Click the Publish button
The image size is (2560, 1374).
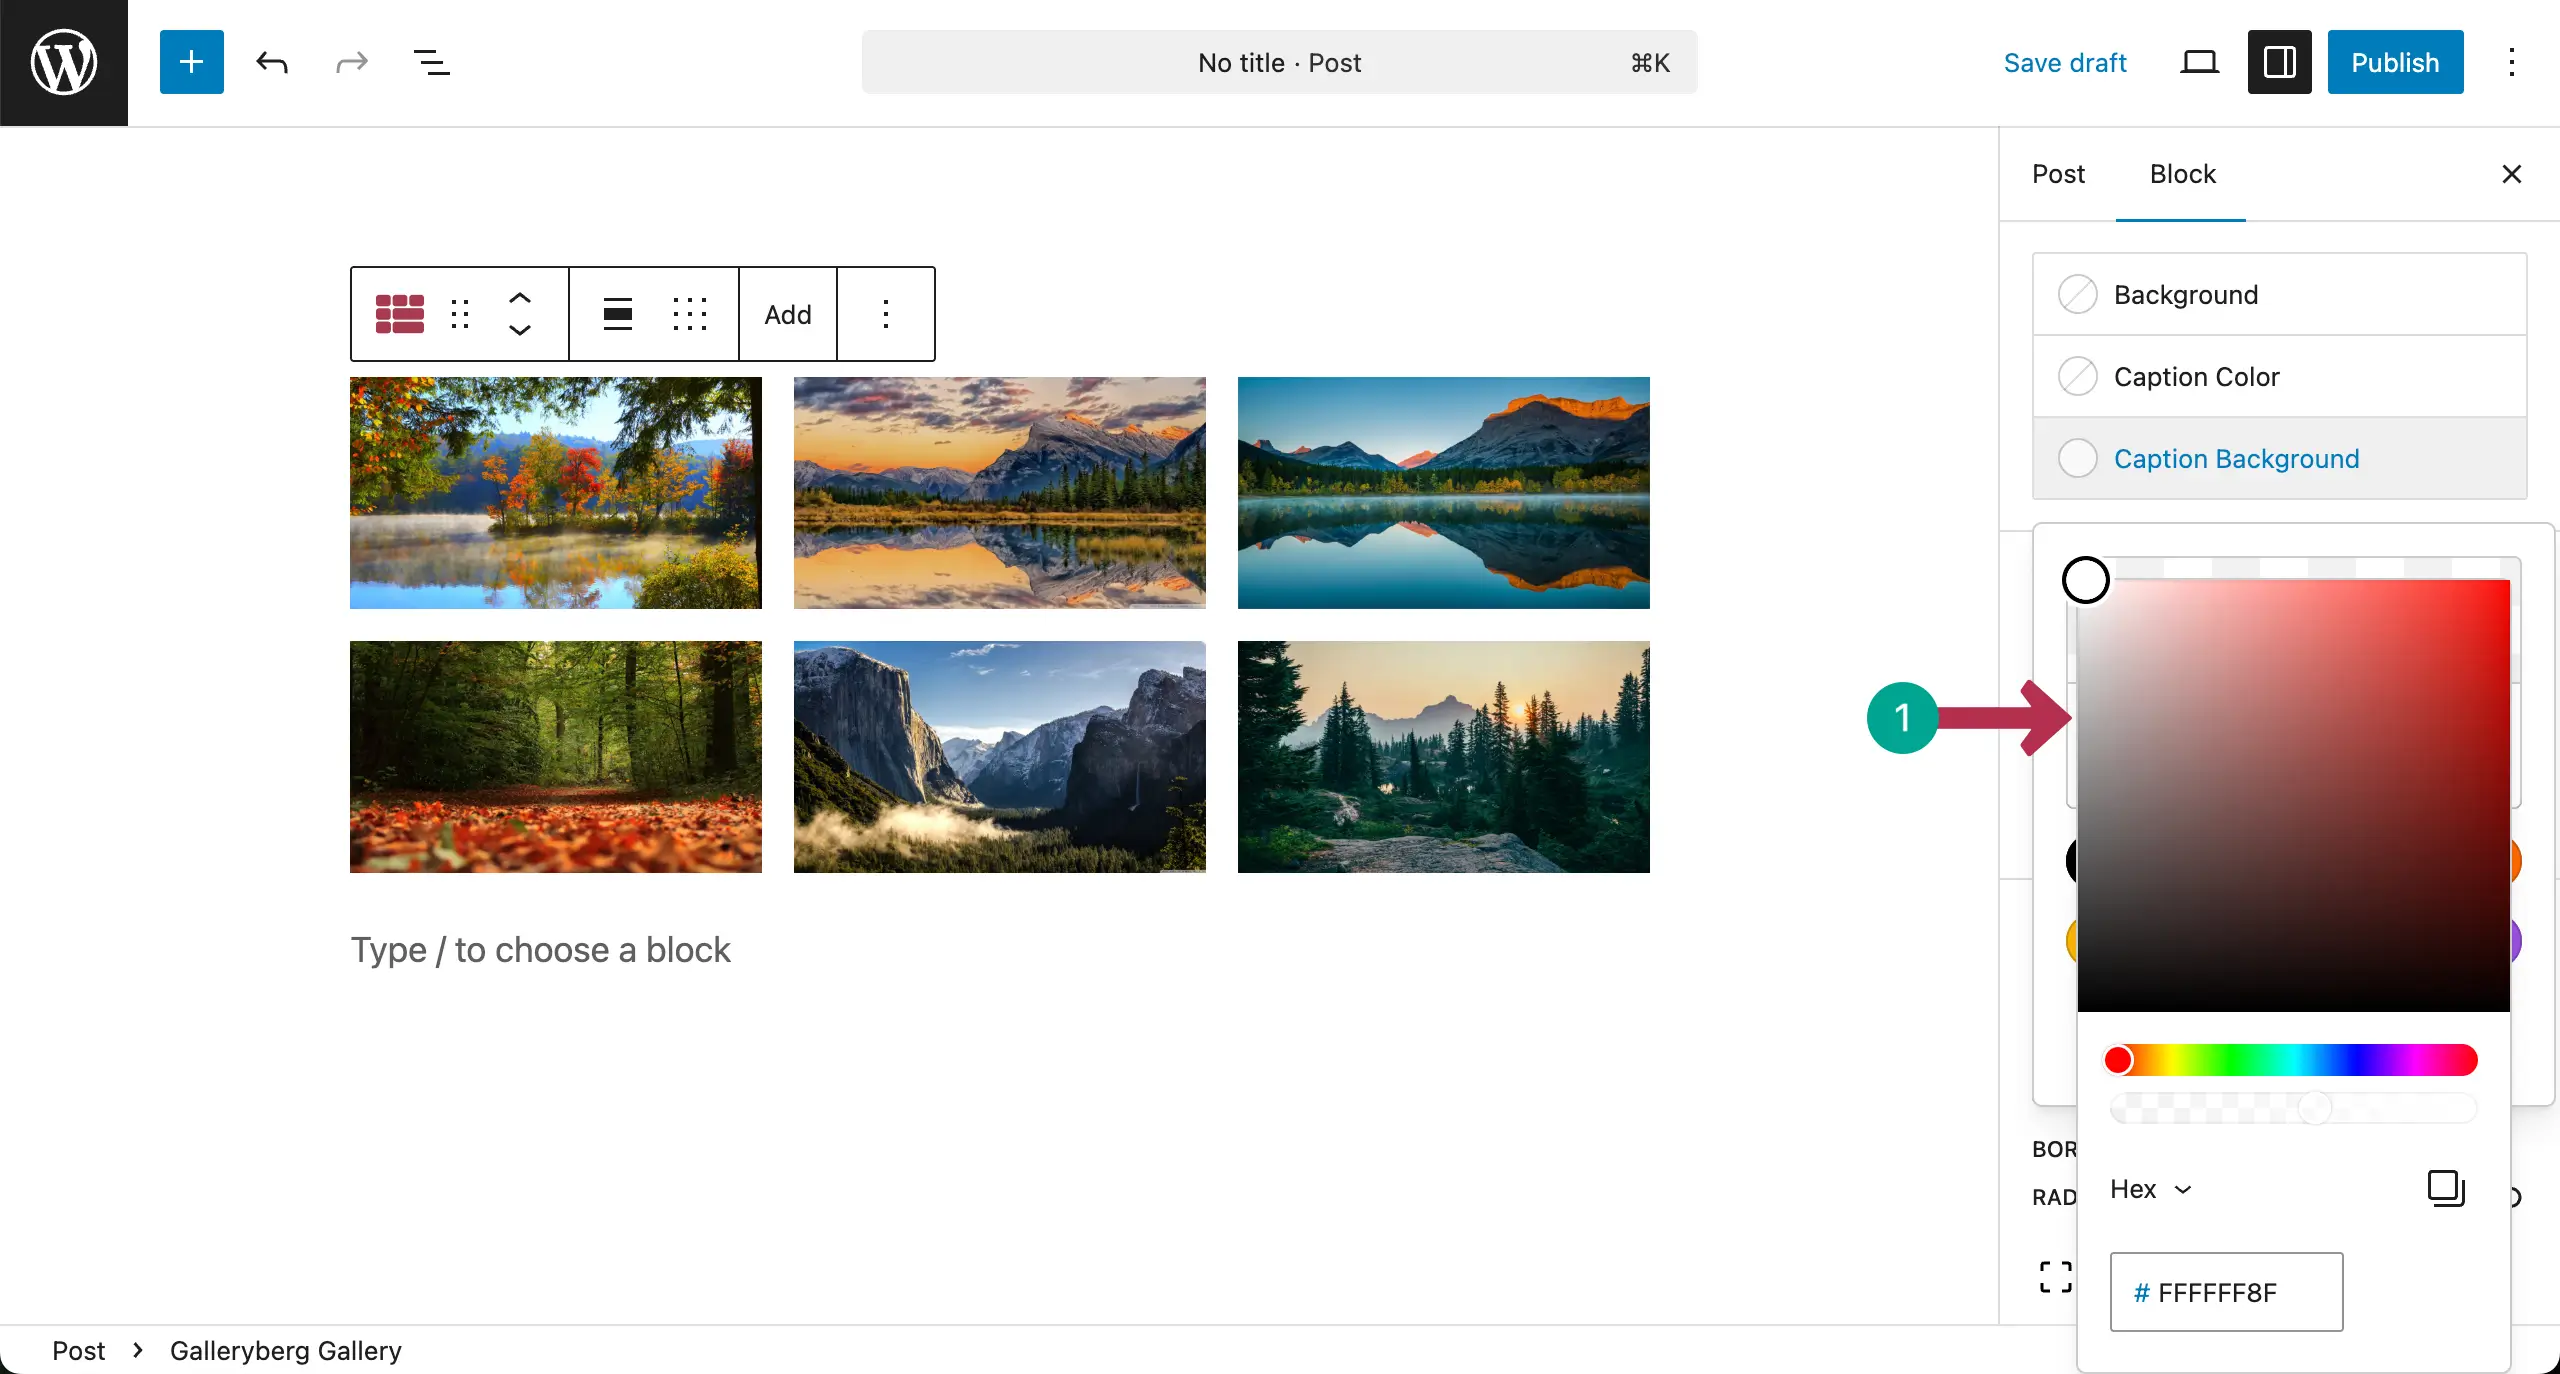pos(2395,62)
